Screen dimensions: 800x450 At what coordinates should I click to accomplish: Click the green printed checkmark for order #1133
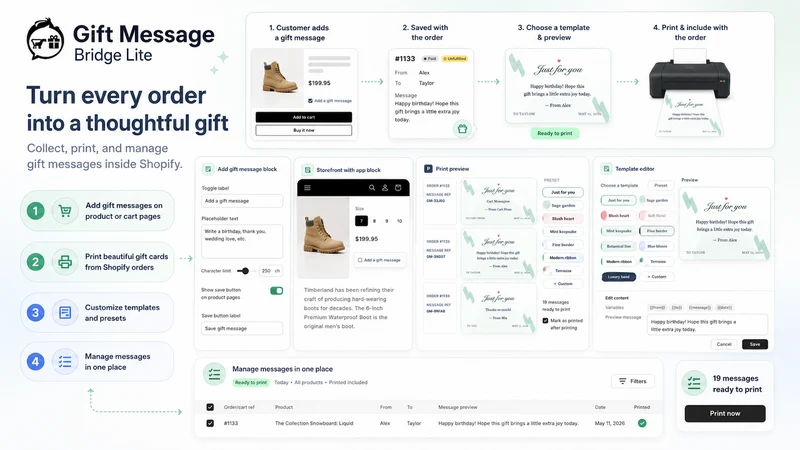[x=642, y=423]
